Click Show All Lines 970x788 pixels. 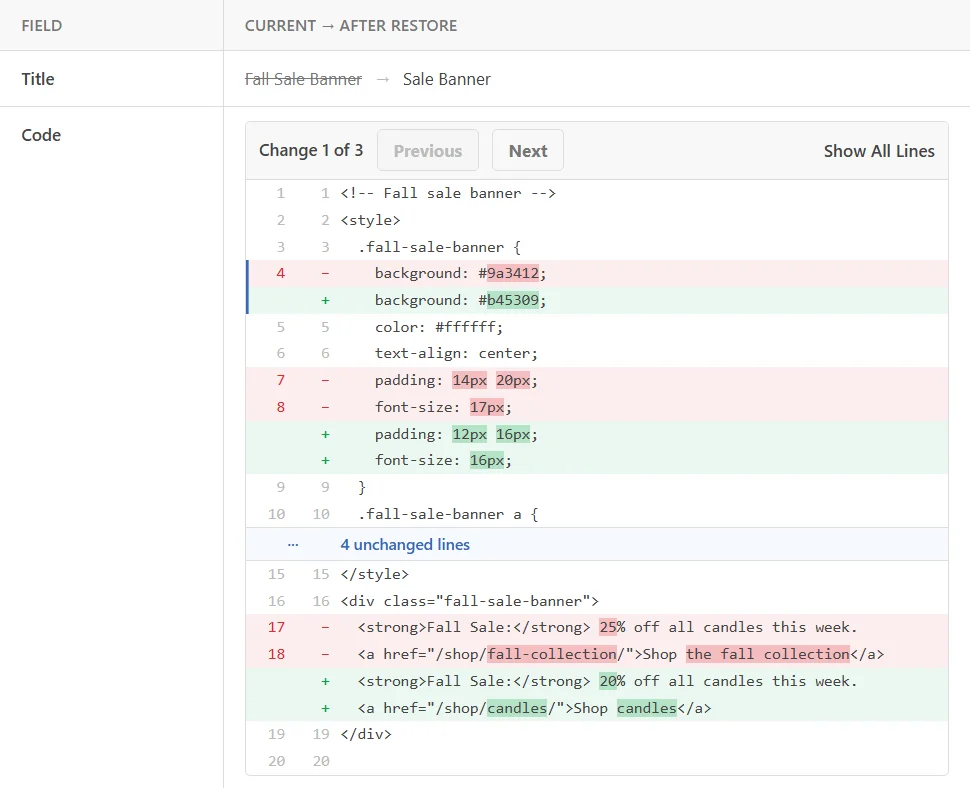(x=878, y=151)
